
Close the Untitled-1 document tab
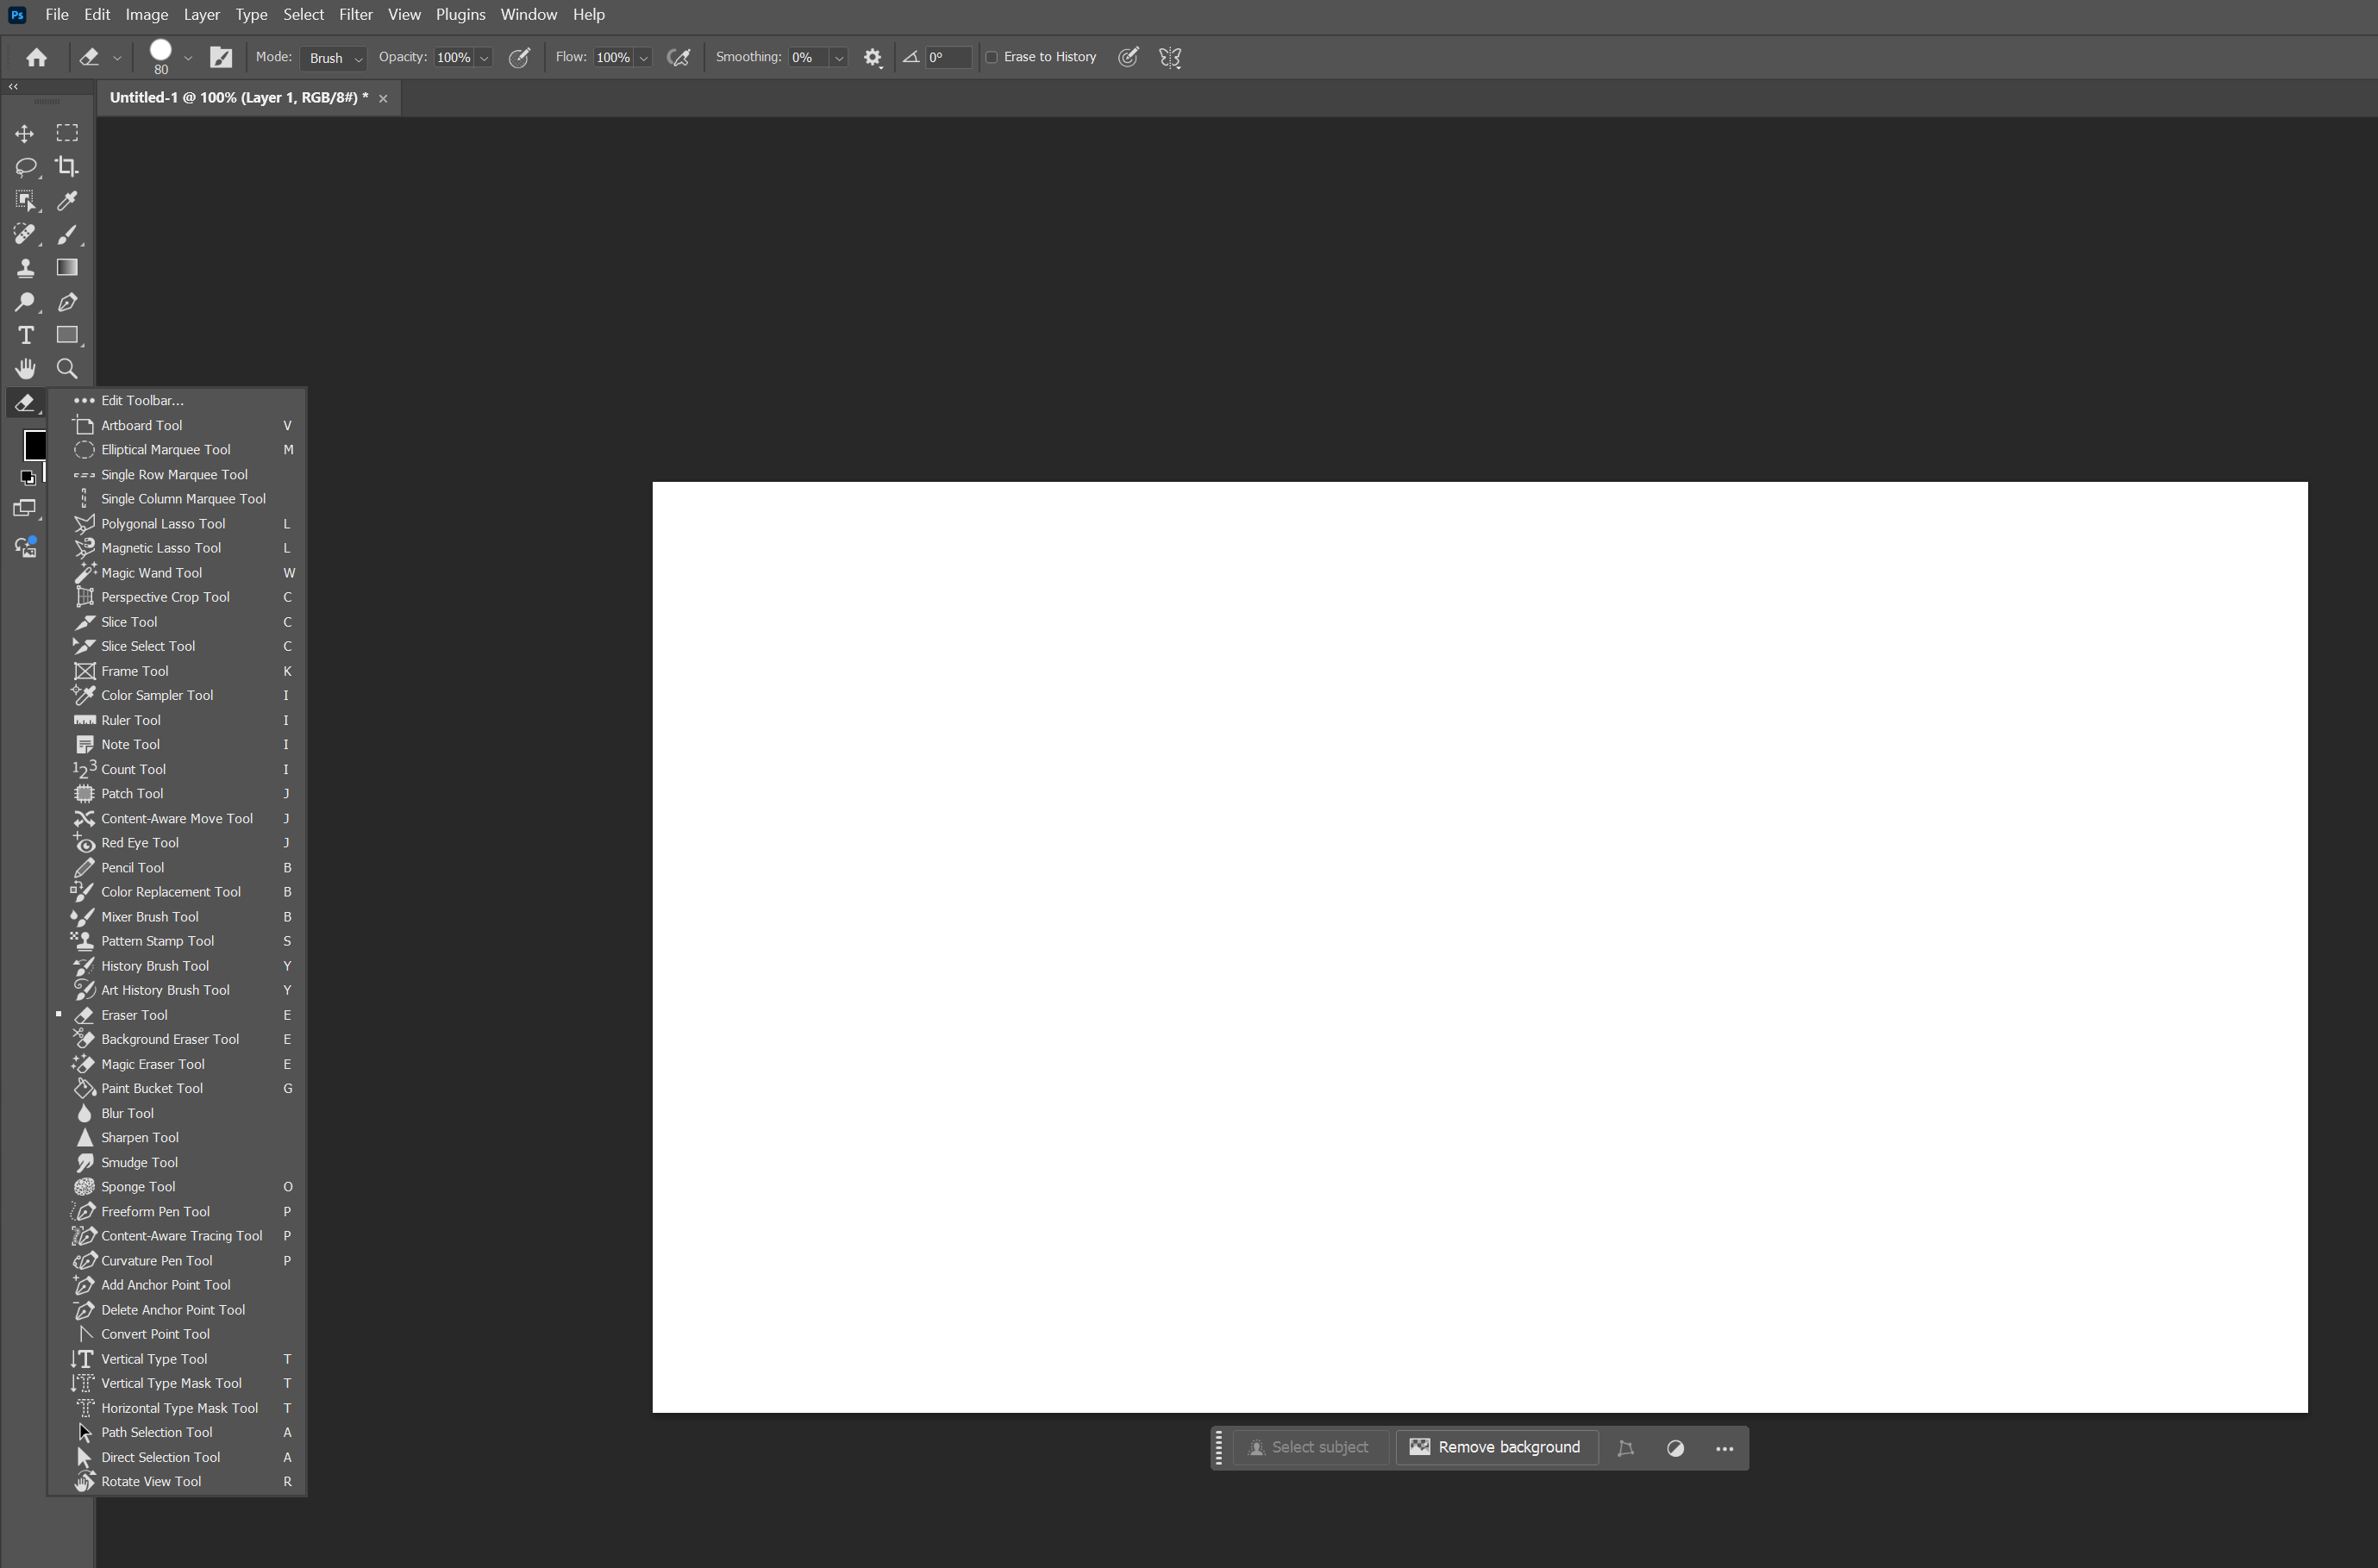pos(383,99)
